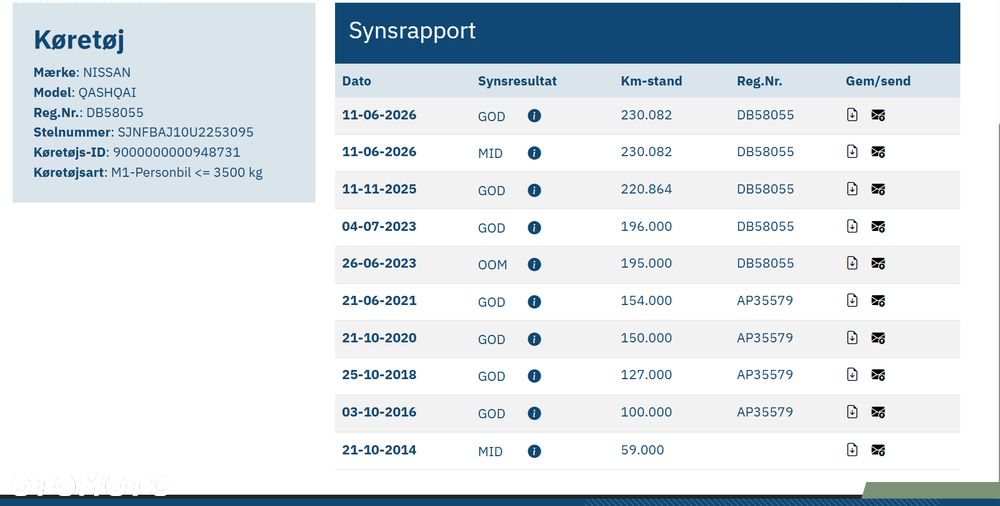Viewport: 1000px width, 506px height.
Task: Email the 03-10-2016 inspection report
Action: pos(878,413)
